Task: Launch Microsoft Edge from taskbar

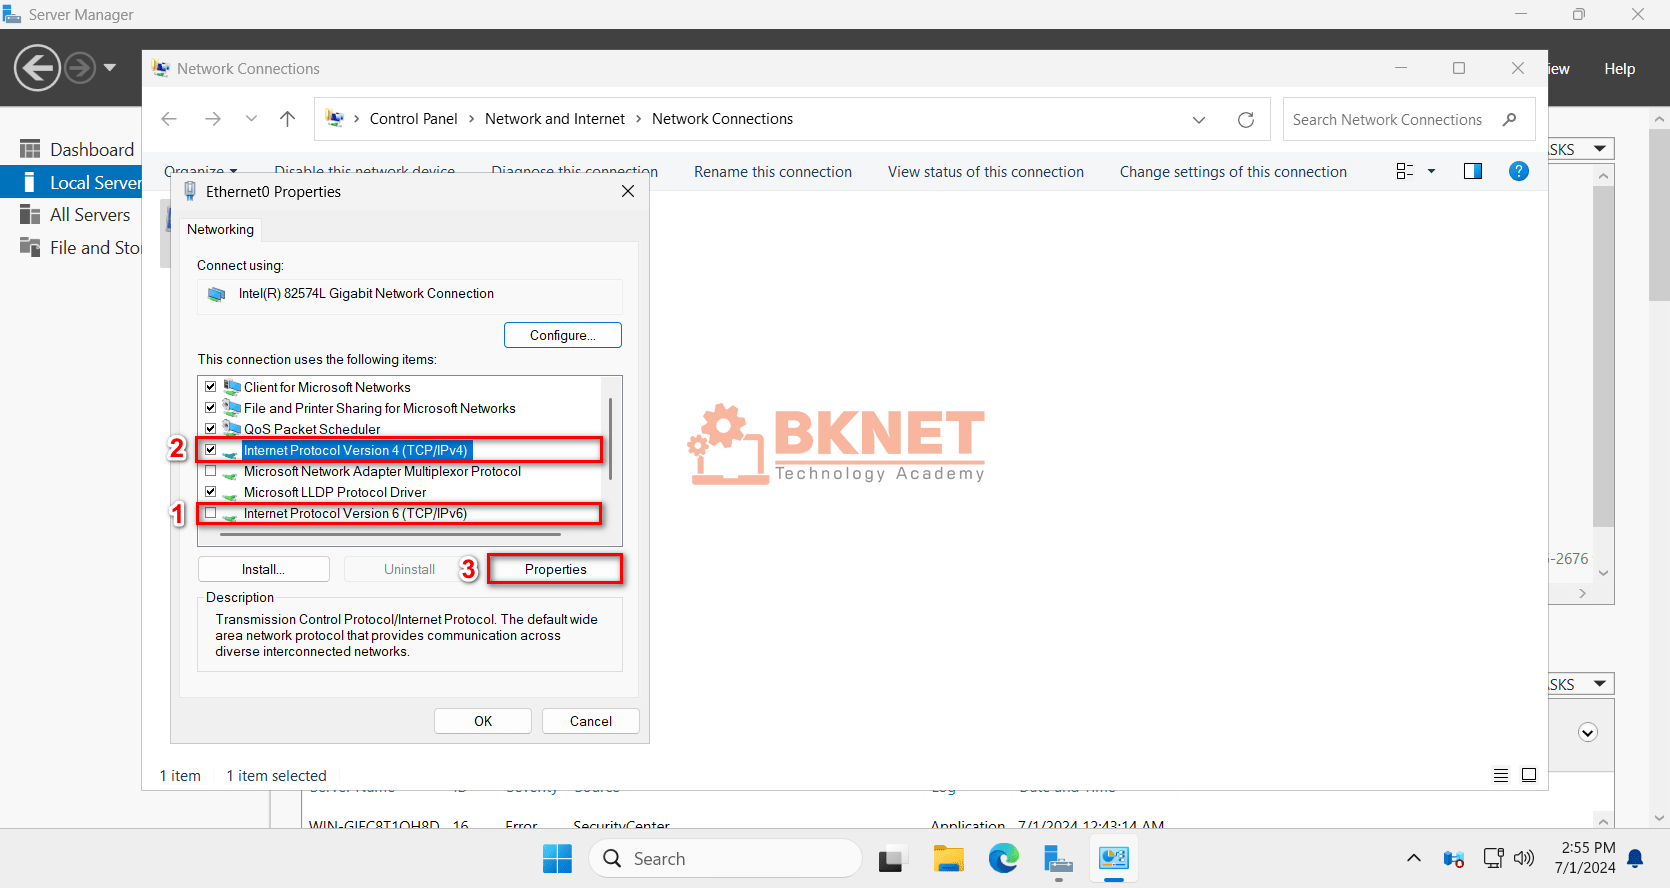Action: (x=1003, y=859)
